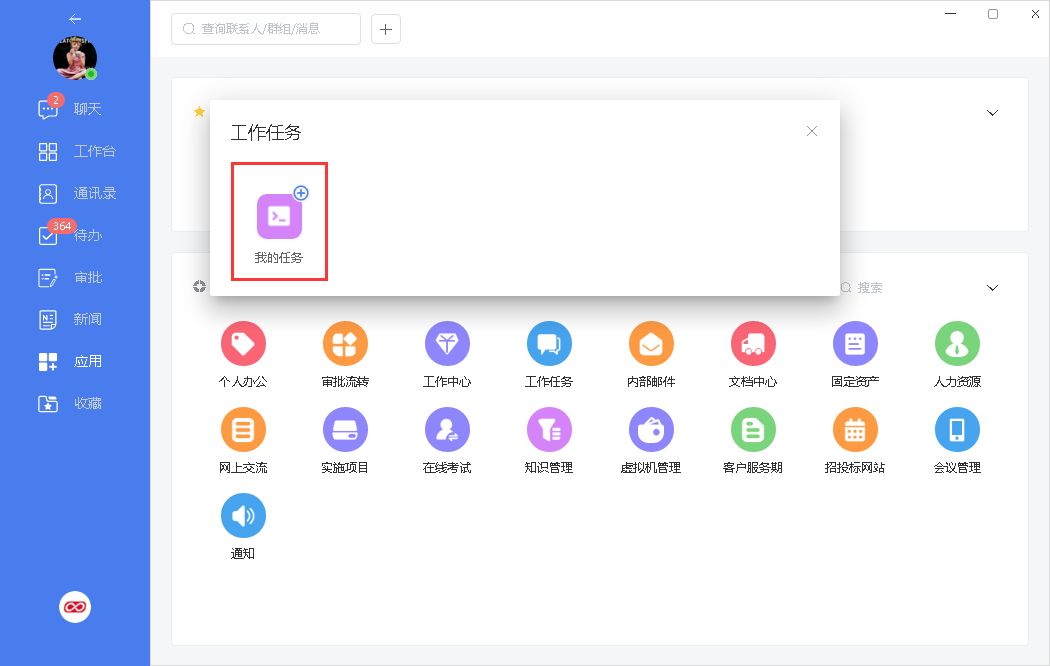Go to 待办 in sidebar
Viewport: 1050px width, 666px height.
pyautogui.click(x=75, y=235)
